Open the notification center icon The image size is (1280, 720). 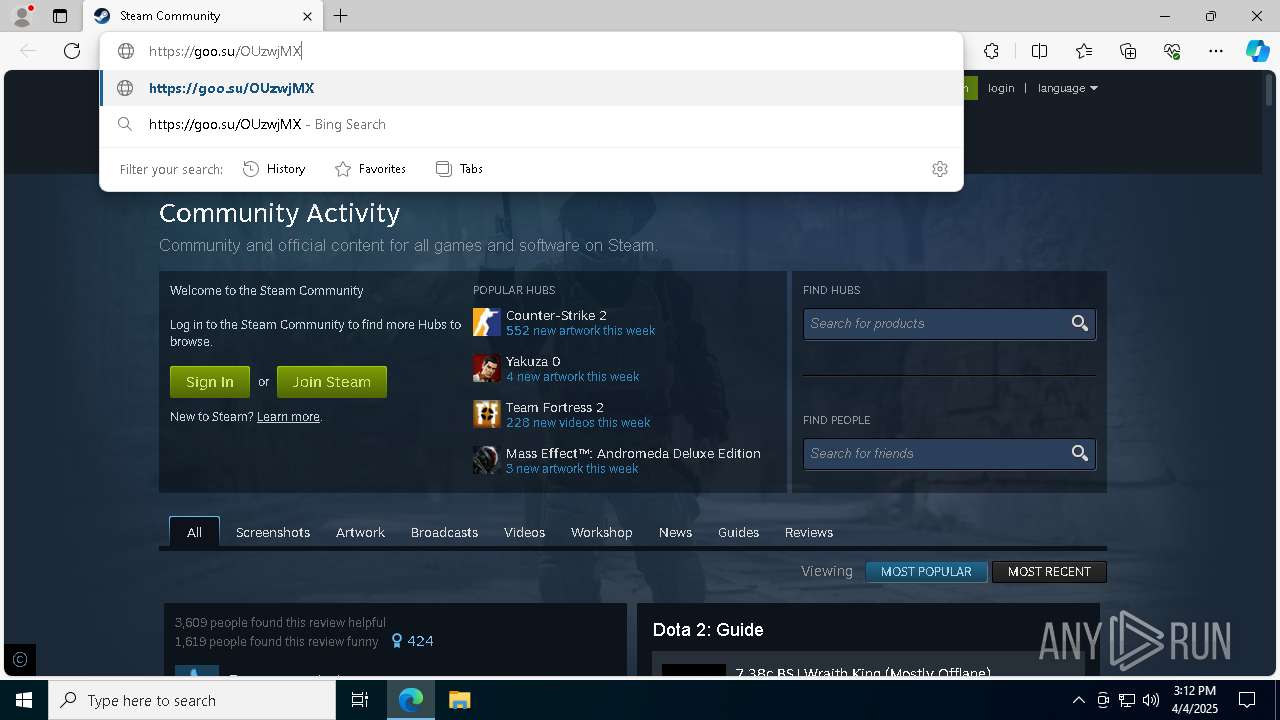click(1247, 700)
